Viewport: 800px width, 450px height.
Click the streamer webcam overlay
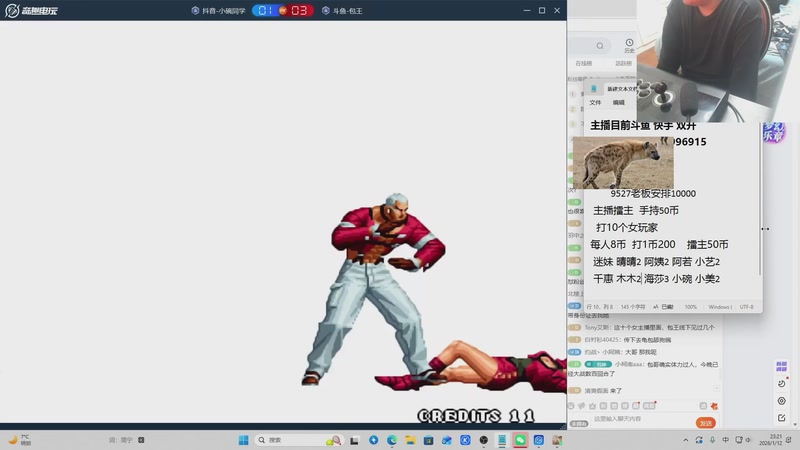[717, 61]
